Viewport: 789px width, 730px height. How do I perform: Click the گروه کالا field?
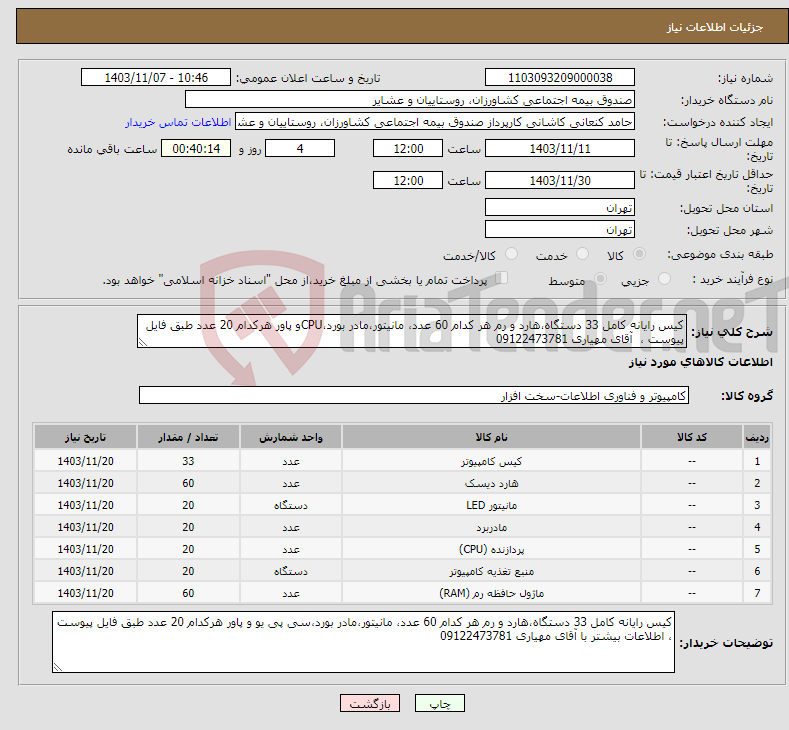coord(414,395)
